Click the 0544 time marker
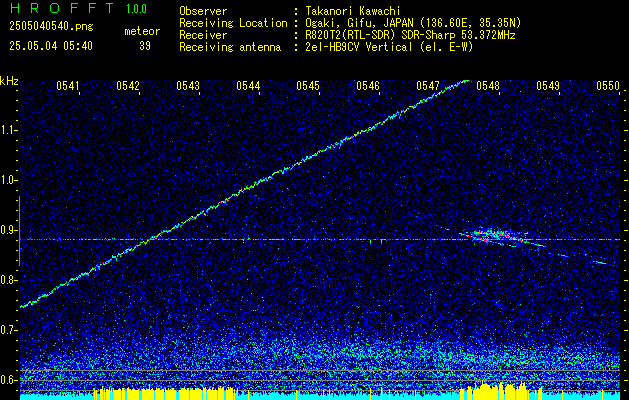The height and width of the screenshot is (400, 629). point(248,86)
